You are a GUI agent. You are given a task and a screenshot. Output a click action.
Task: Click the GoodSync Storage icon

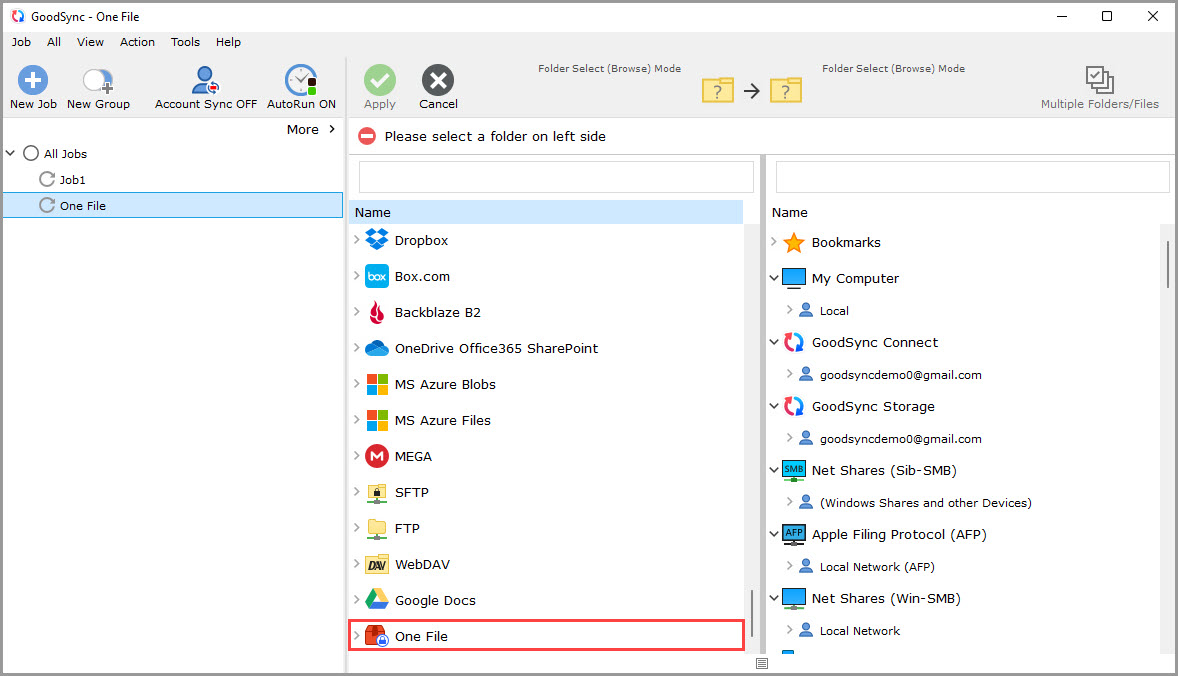click(x=793, y=406)
